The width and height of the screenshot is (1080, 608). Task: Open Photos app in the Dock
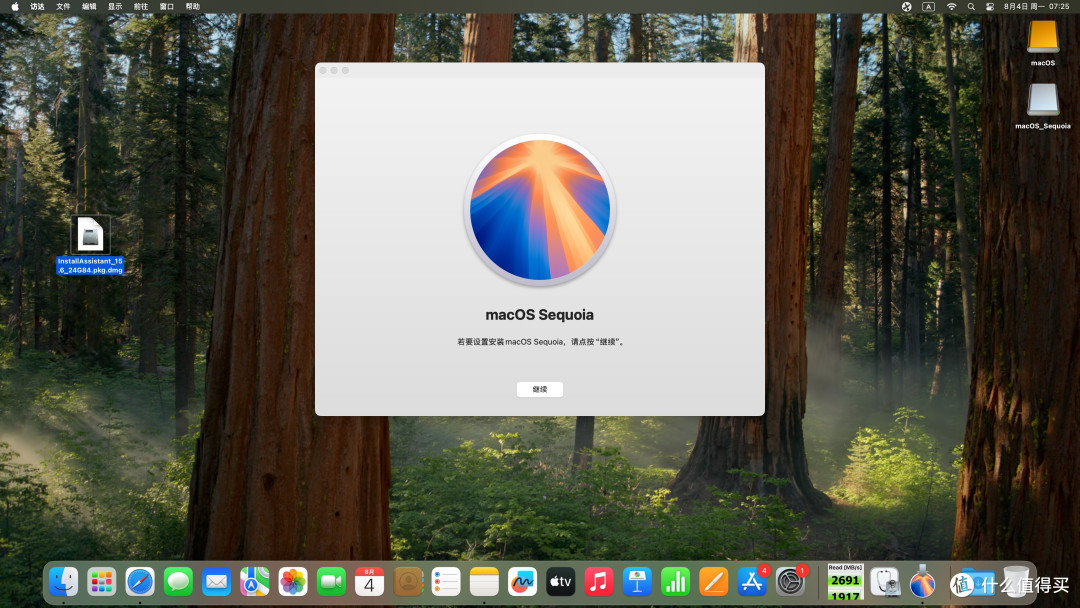[x=293, y=583]
